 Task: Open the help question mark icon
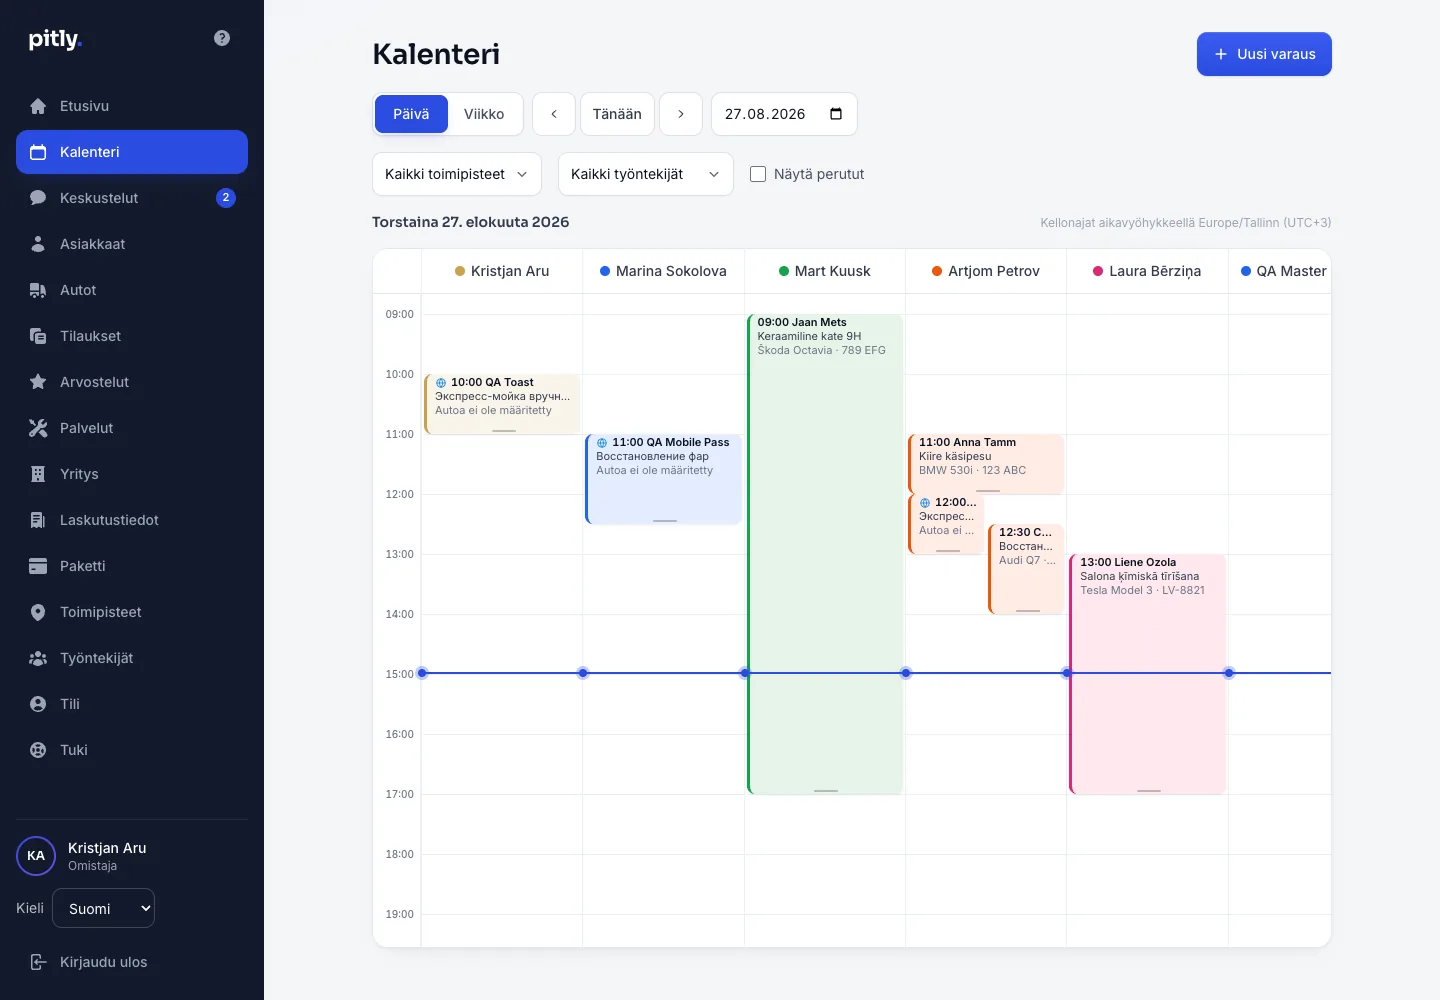[222, 38]
